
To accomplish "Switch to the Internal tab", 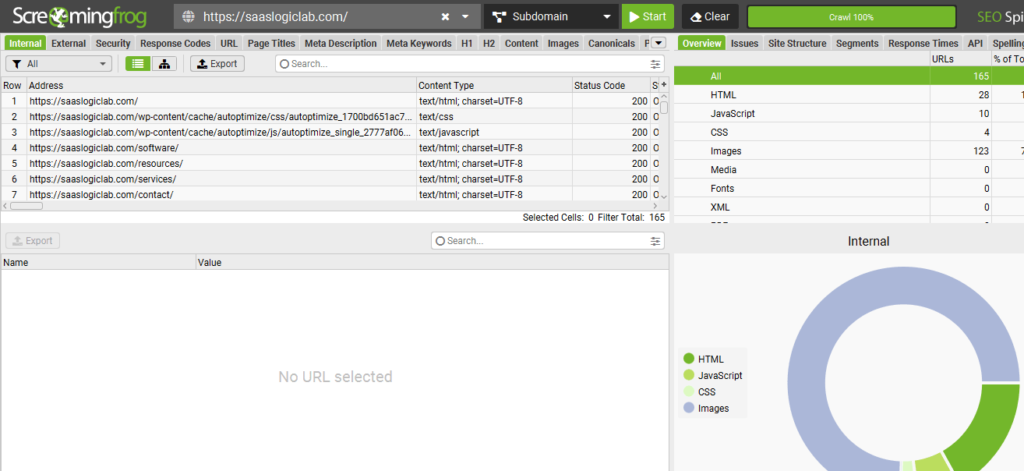I will pos(25,43).
